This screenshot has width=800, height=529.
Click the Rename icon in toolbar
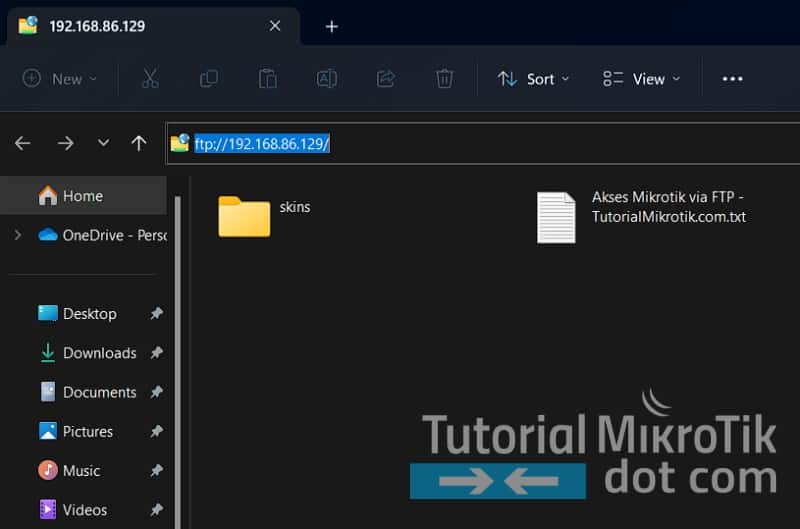click(327, 79)
